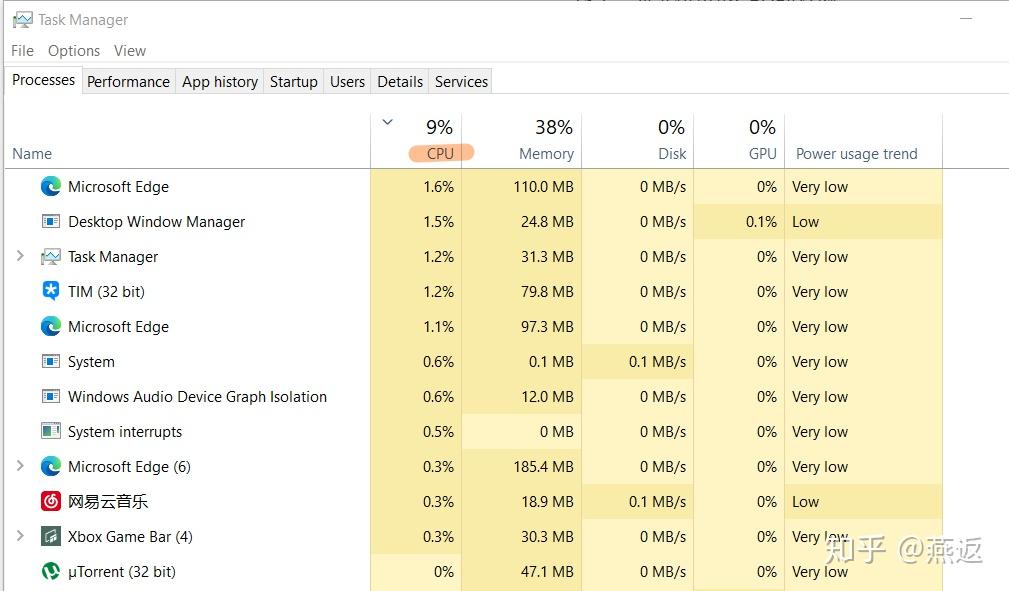Click the 185.4 MB memory value
This screenshot has width=1009, height=591.
(543, 466)
